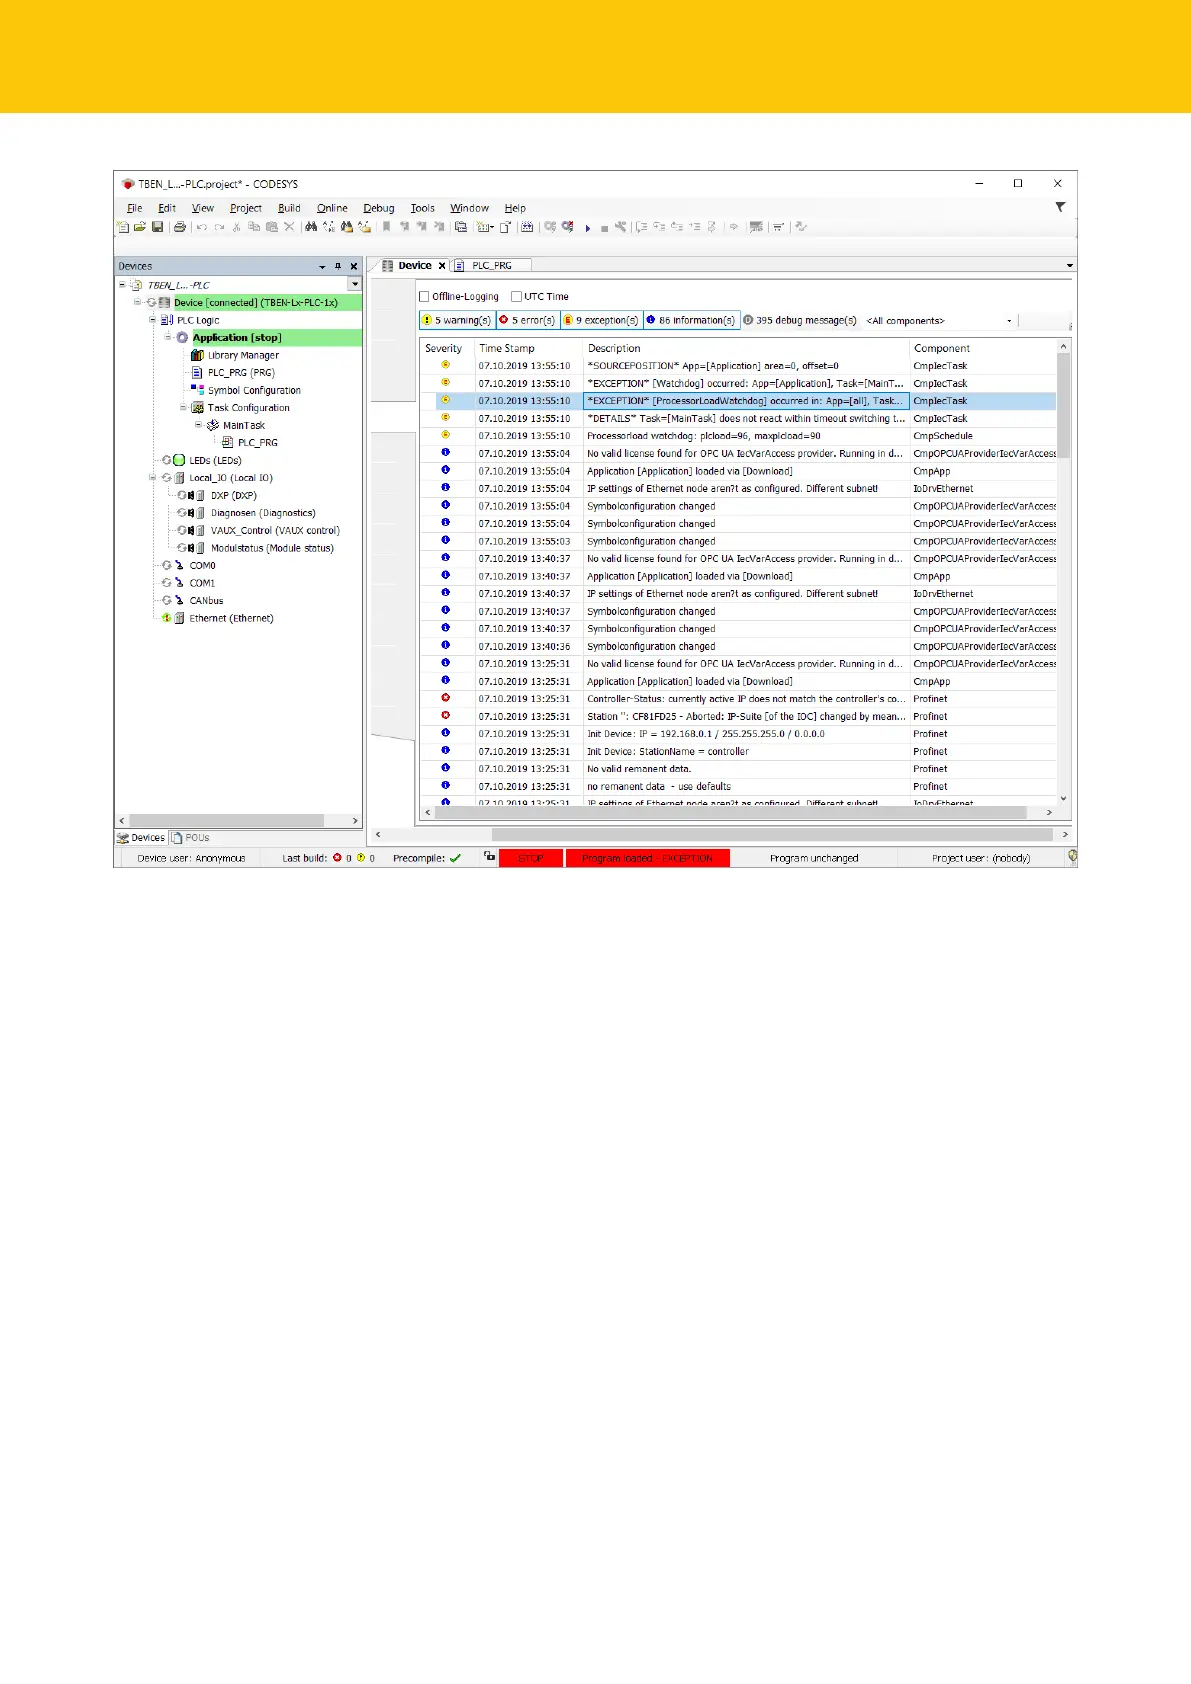Click the Print toolbar icon
This screenshot has width=1191, height=1684.
(180, 227)
